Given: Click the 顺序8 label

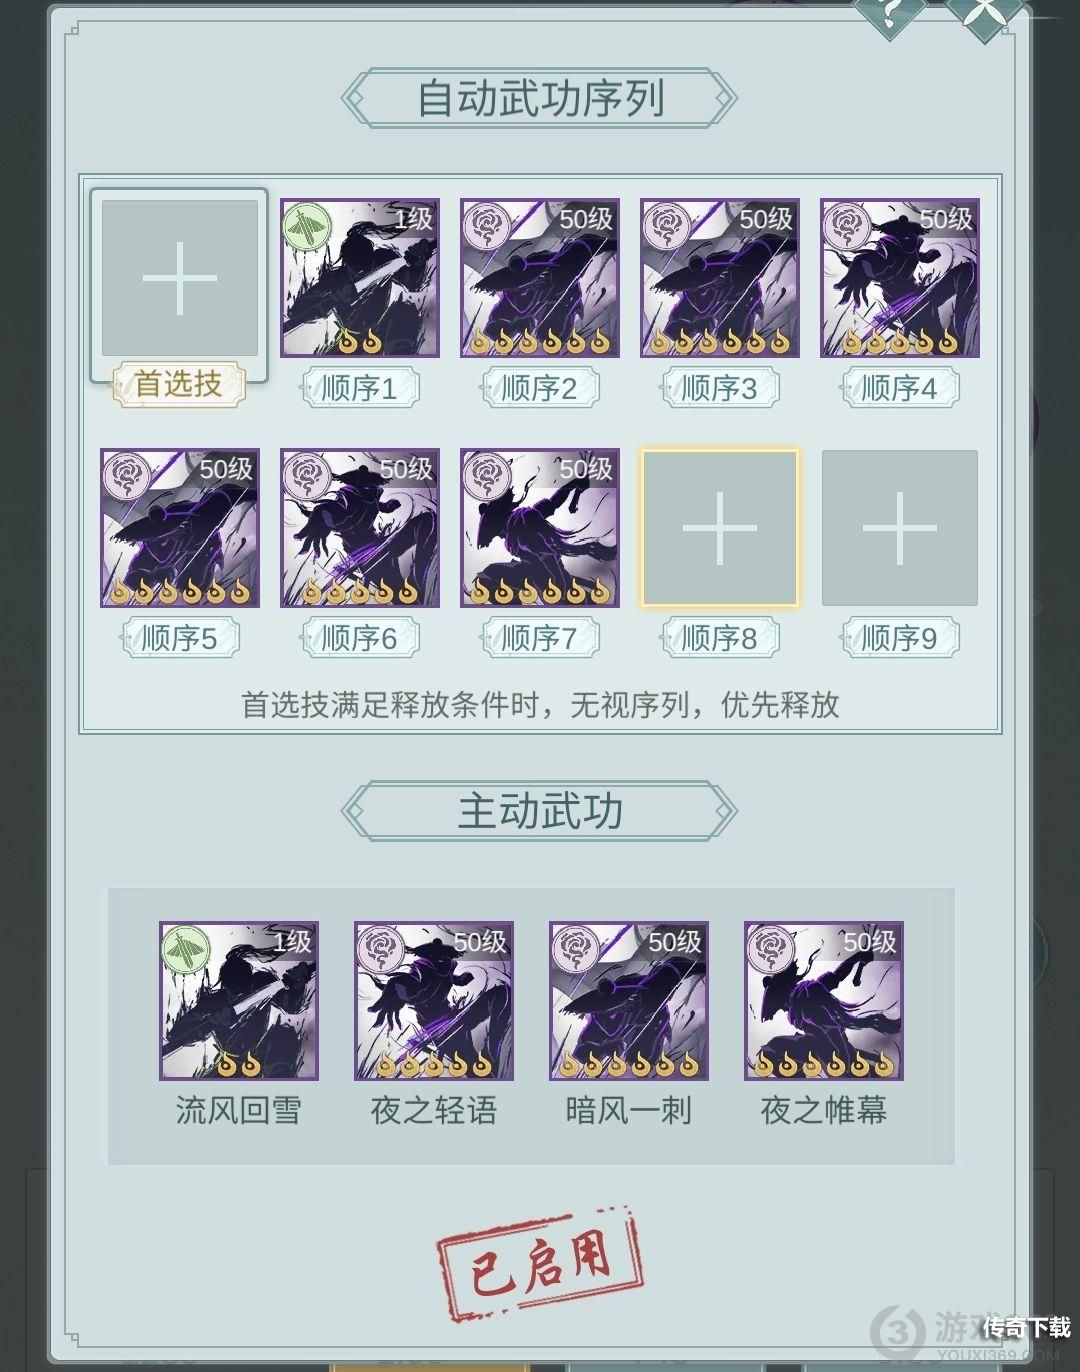Looking at the screenshot, I should 720,638.
